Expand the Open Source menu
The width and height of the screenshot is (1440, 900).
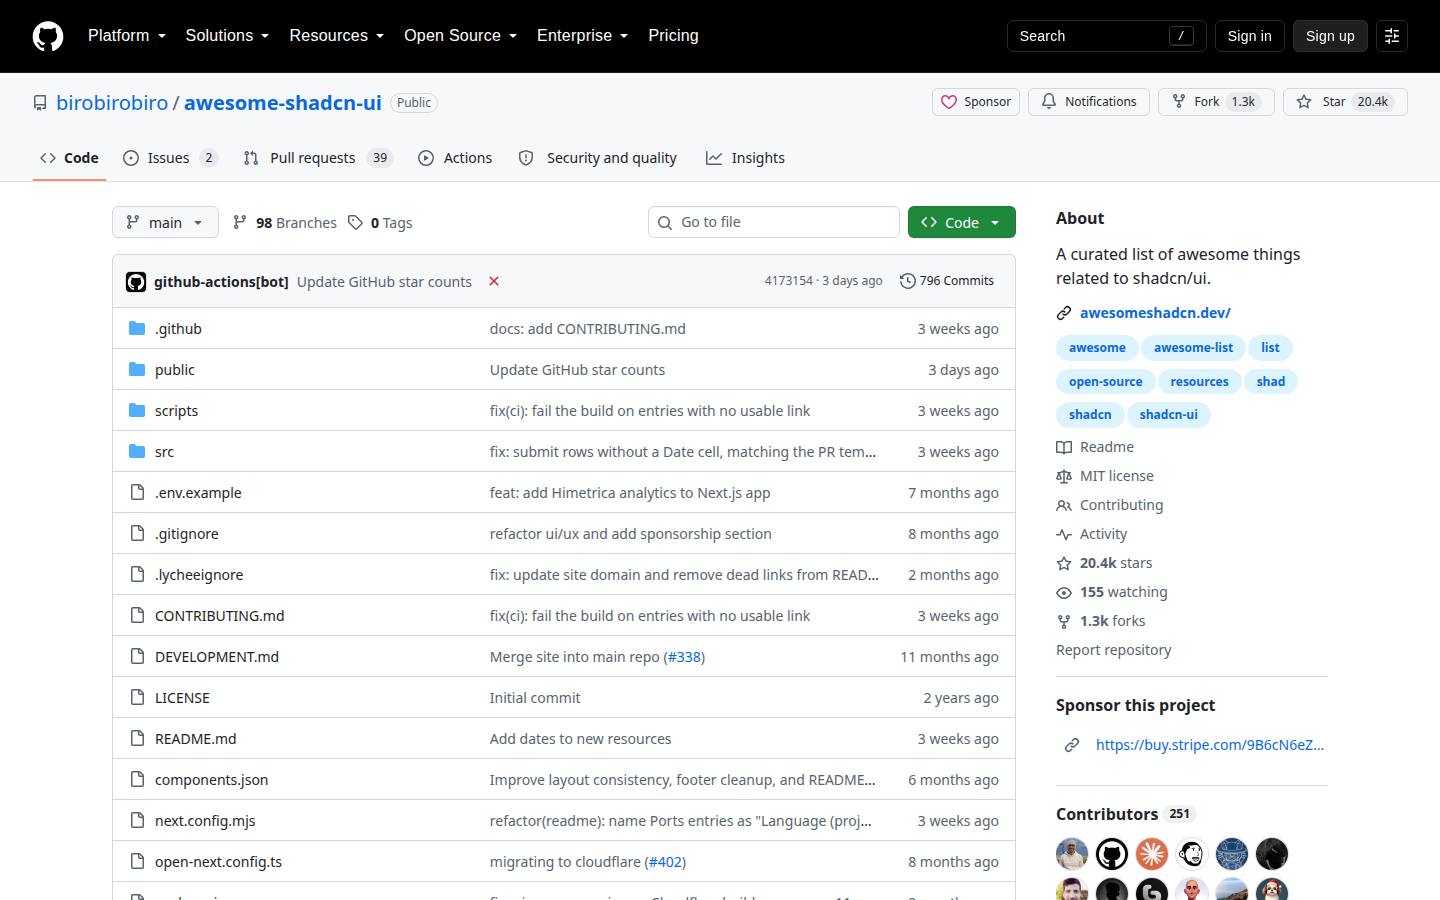[460, 36]
